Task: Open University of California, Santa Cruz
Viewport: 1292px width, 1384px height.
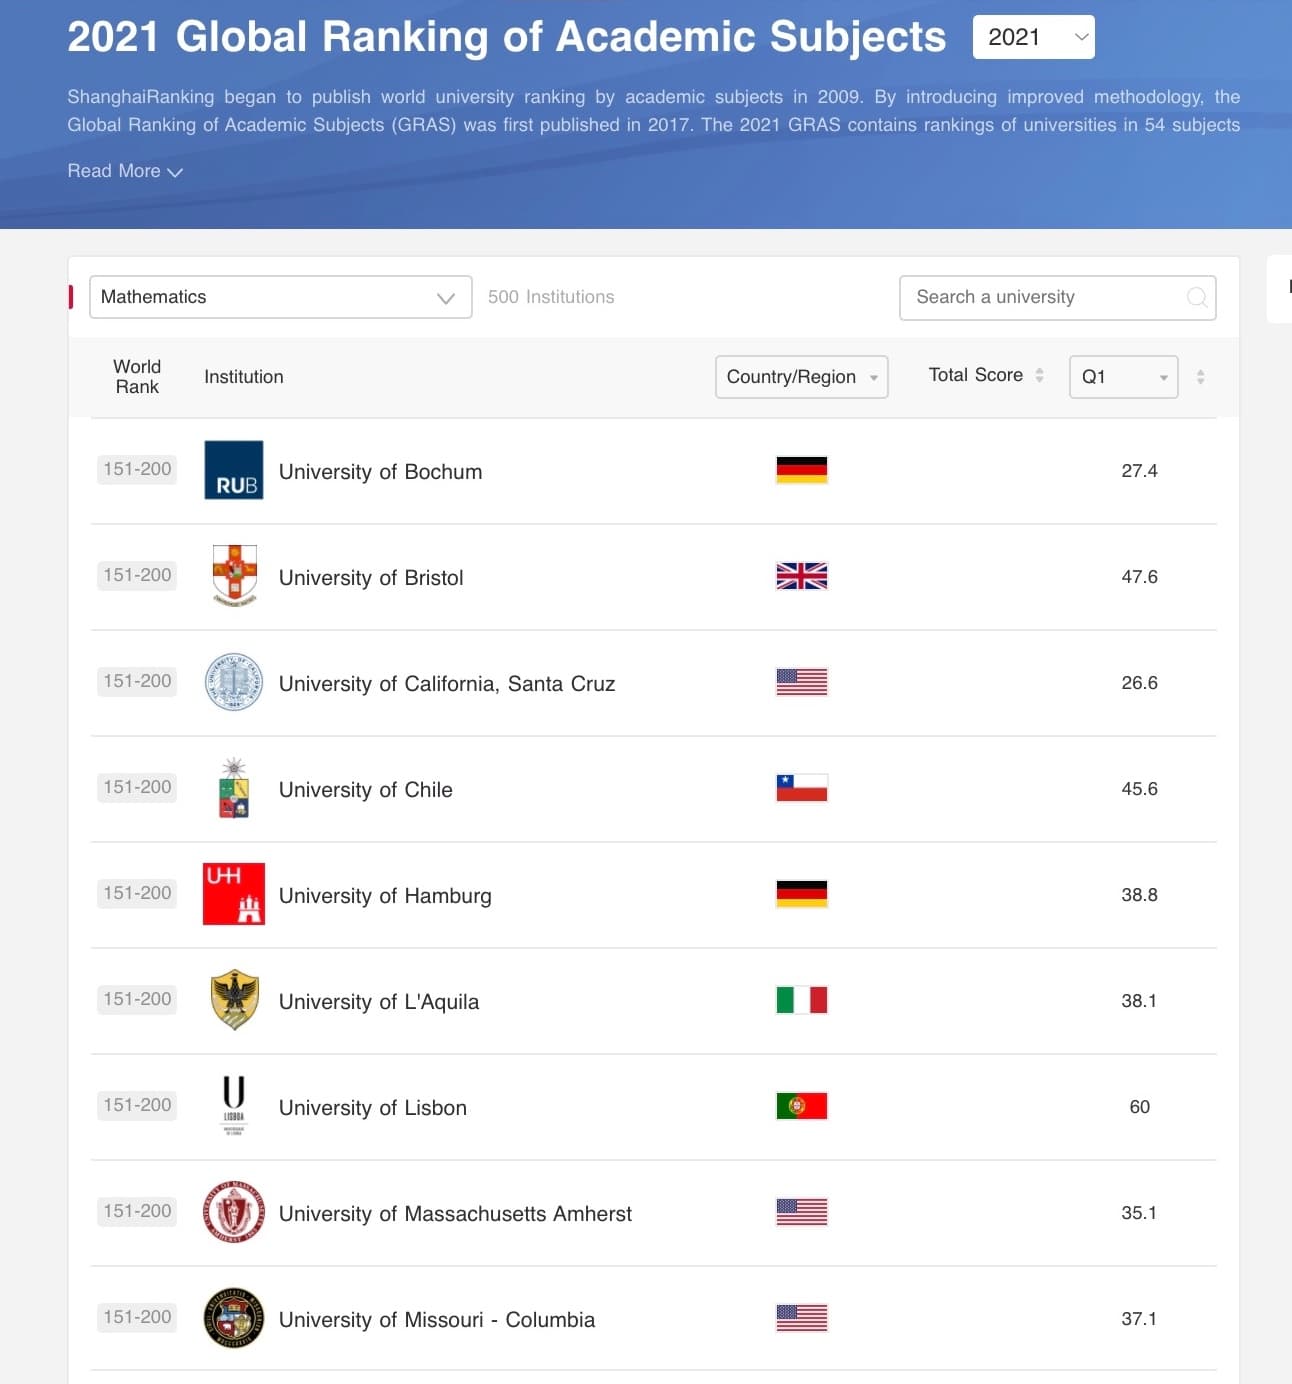Action: 447,684
